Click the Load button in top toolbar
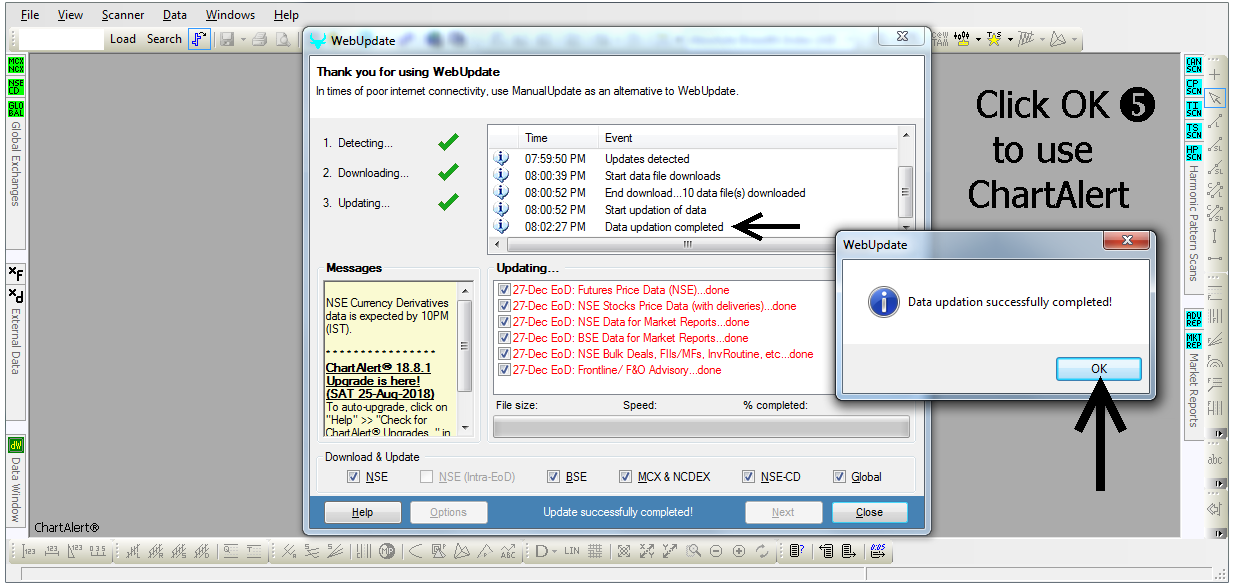This screenshot has width=1235, height=585. [x=123, y=39]
